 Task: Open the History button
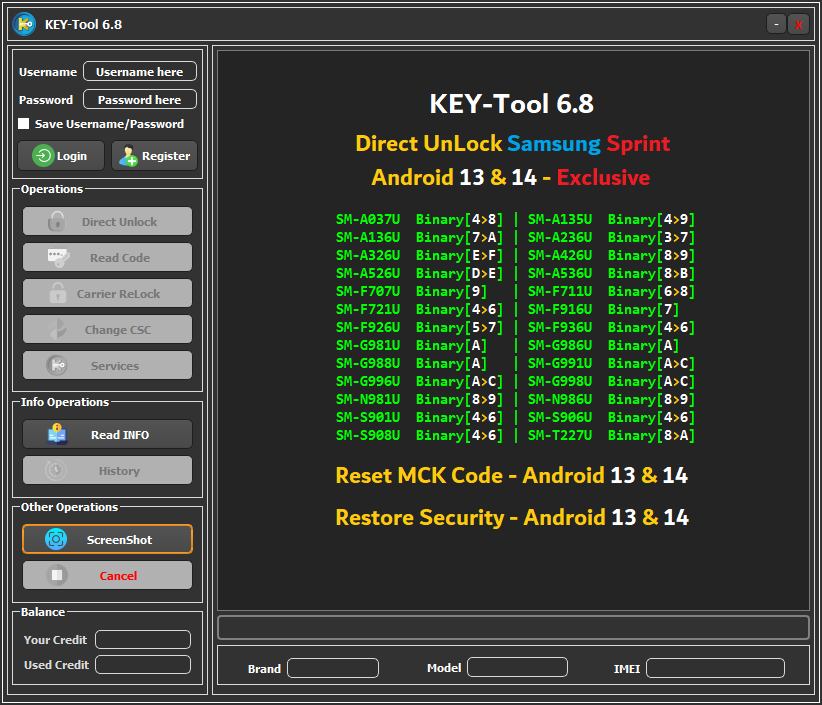[x=107, y=470]
